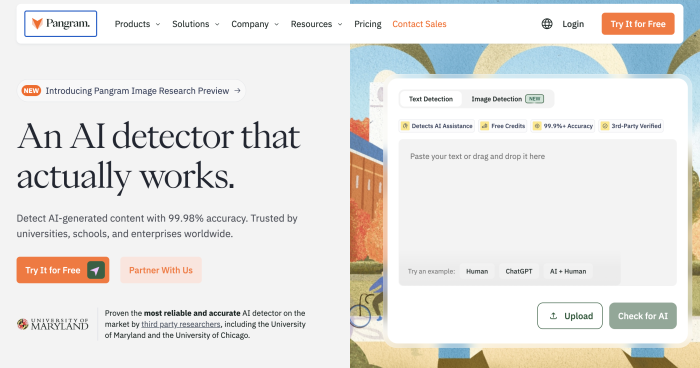Viewport: 700px width, 368px height.
Task: Click the Contact Sales link
Action: (419, 24)
